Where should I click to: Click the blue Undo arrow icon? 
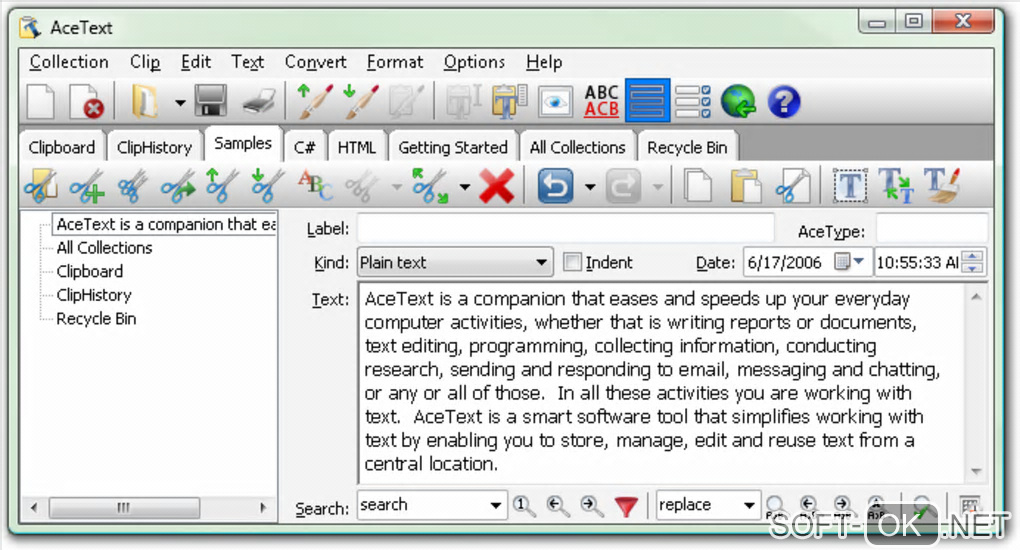point(556,186)
